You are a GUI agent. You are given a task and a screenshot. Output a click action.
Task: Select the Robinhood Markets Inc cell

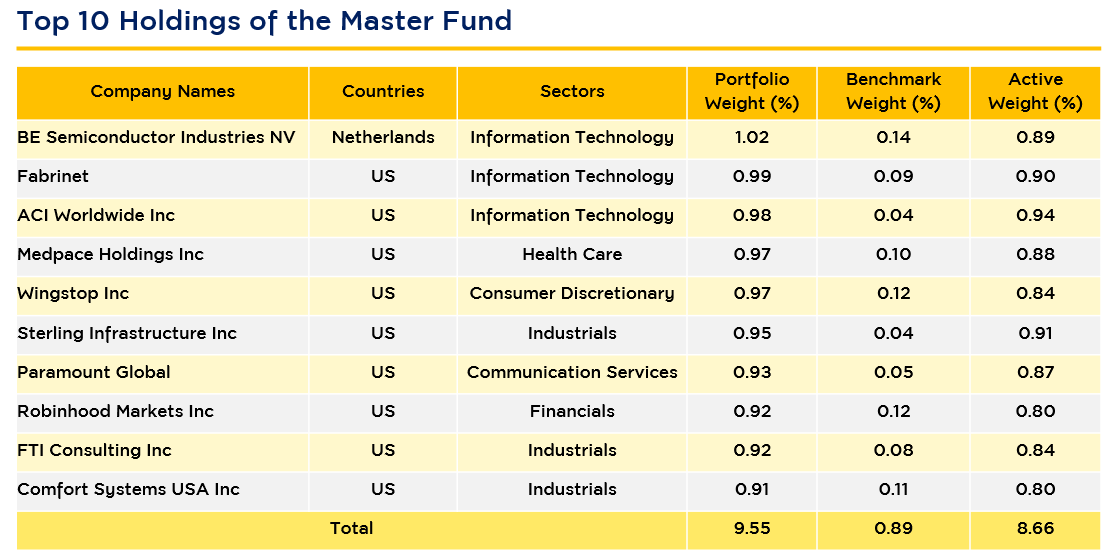point(116,411)
